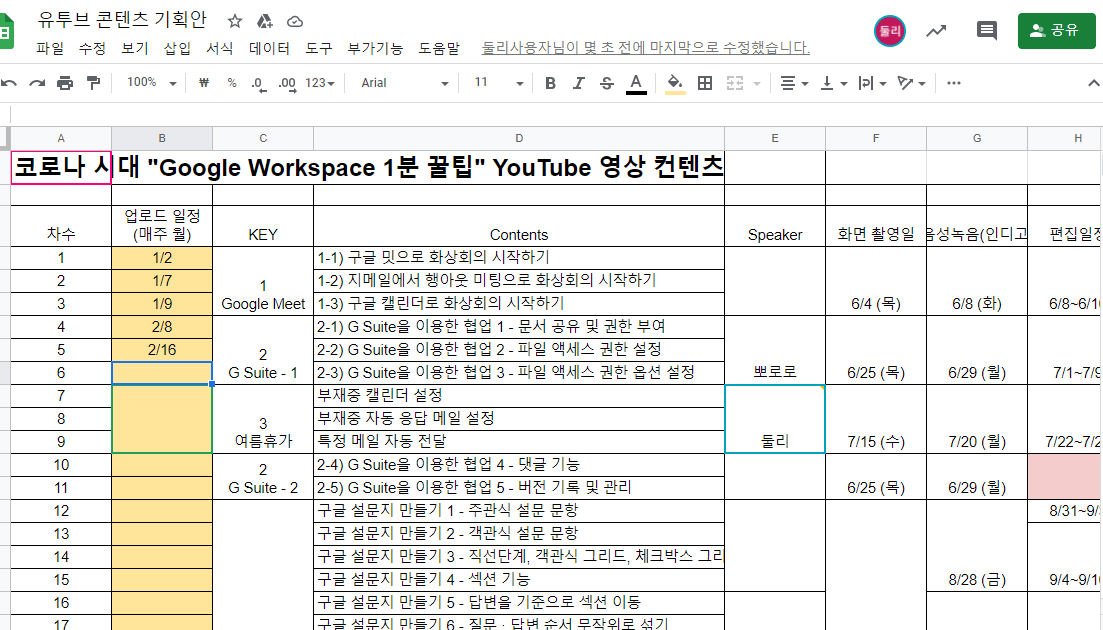Click the move to Drive icon
The height and width of the screenshot is (630, 1103).
pos(264,21)
